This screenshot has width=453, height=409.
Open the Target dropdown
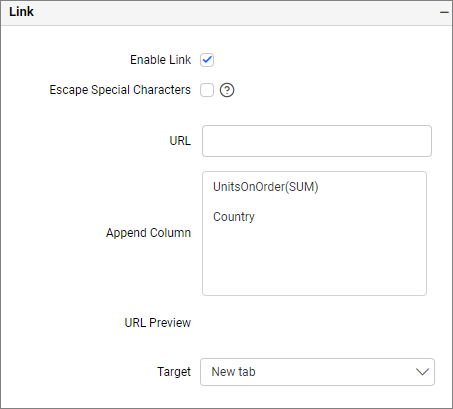click(317, 372)
